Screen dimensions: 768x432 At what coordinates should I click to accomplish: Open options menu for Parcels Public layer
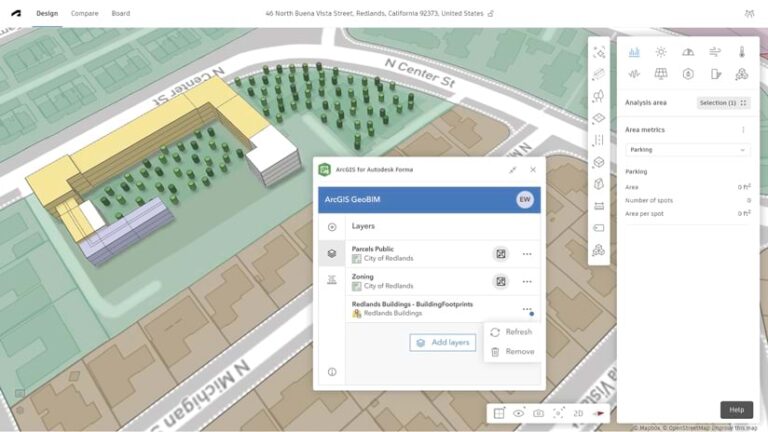527,254
